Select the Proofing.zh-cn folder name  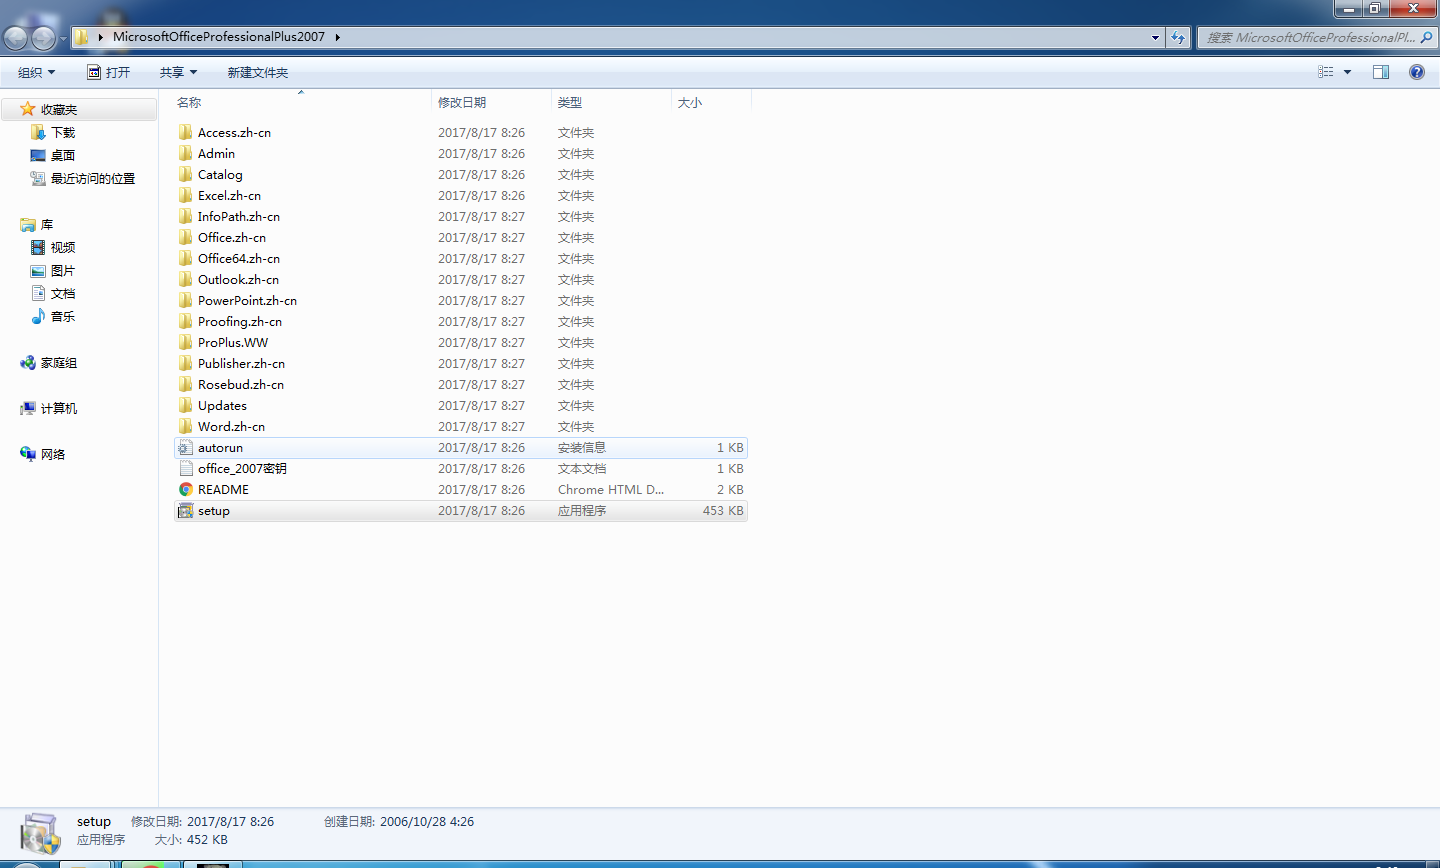pos(240,321)
